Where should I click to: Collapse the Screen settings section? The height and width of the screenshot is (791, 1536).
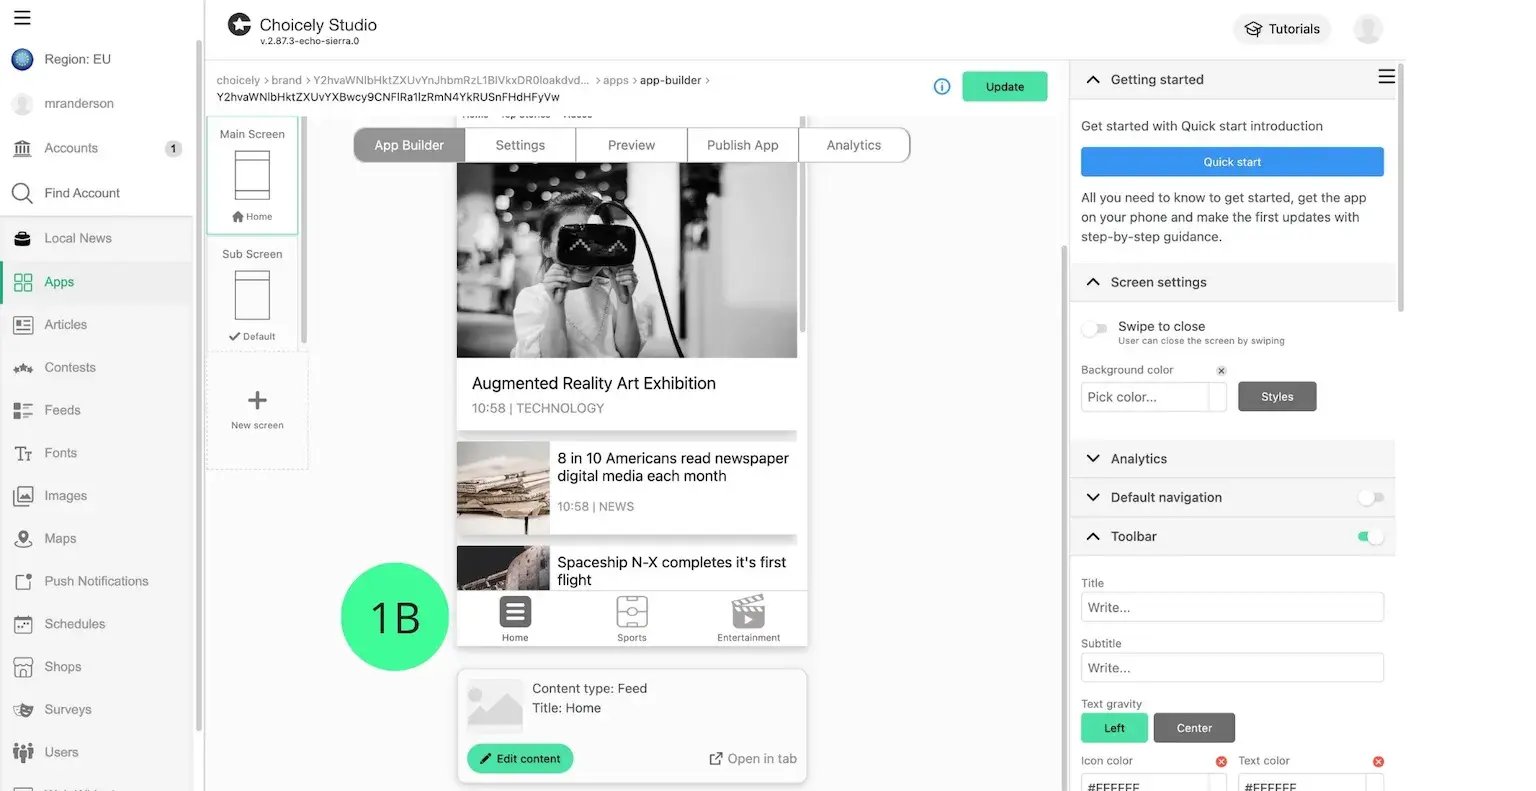tap(1093, 283)
